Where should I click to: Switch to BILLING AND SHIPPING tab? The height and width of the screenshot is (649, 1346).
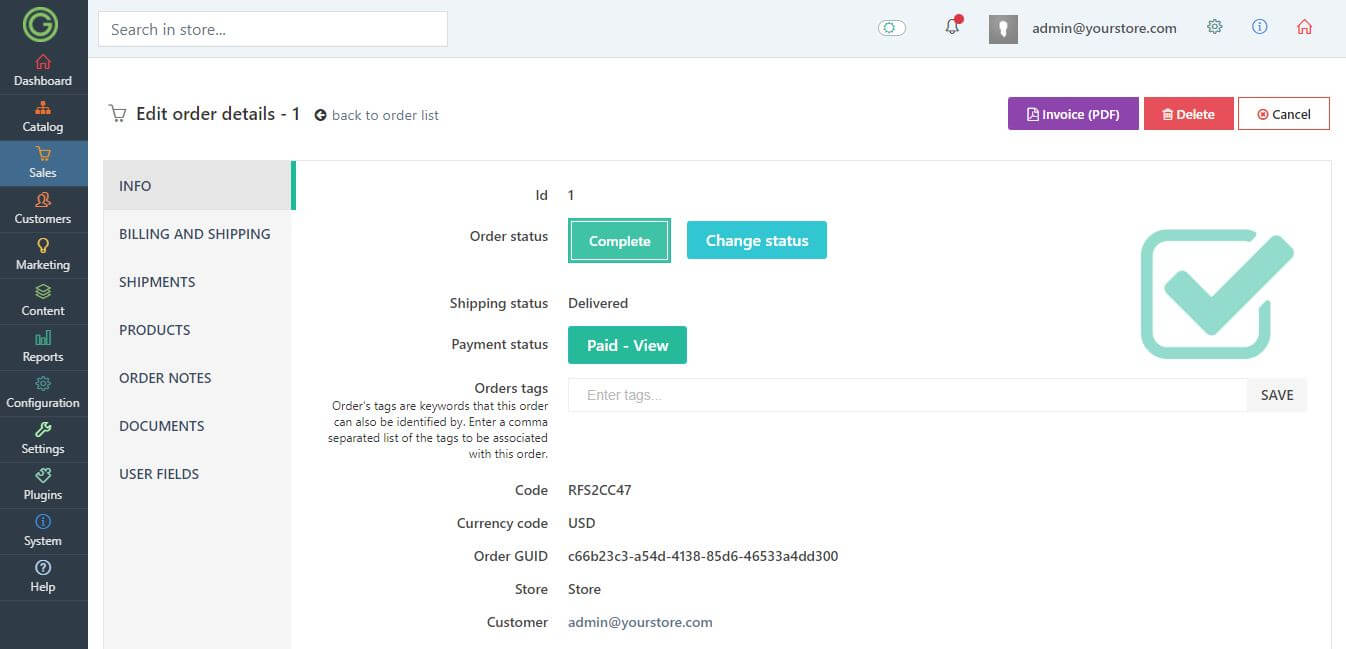(198, 234)
